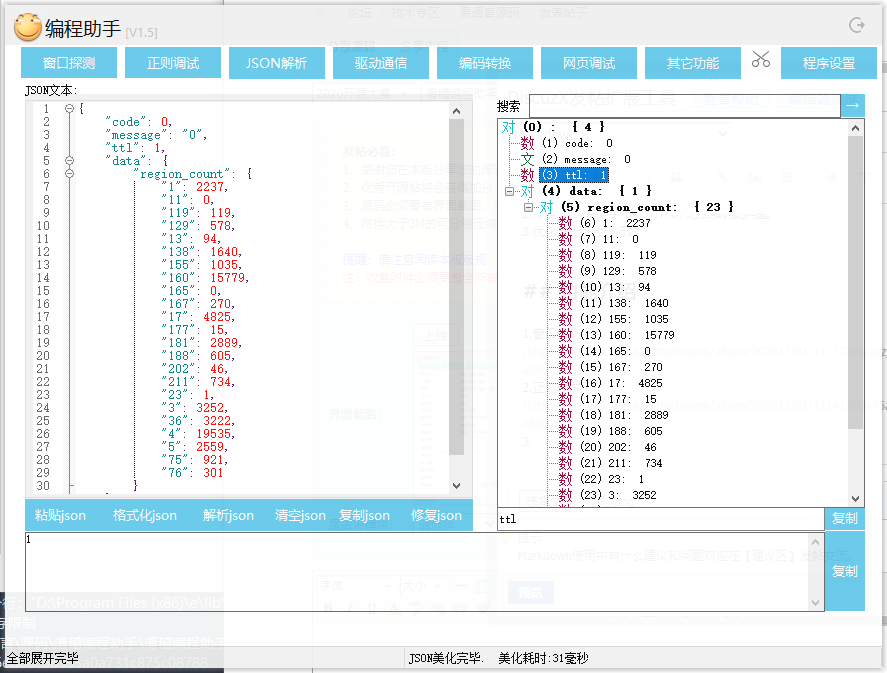Click status text 全部展开完毕
The height and width of the screenshot is (673, 887).
tap(42, 658)
